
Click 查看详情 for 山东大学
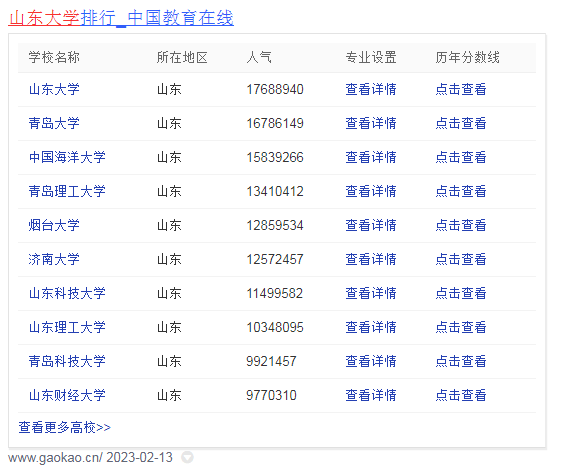(x=371, y=89)
